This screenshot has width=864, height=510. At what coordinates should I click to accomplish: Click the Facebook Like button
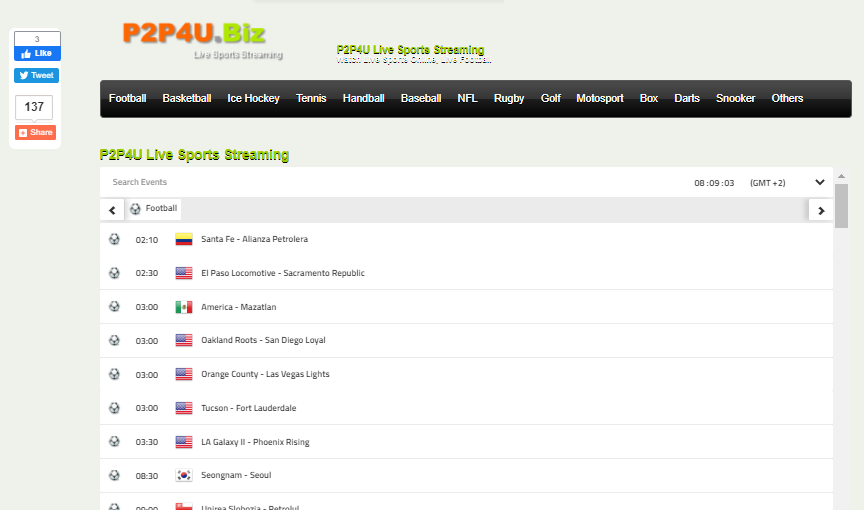37,53
